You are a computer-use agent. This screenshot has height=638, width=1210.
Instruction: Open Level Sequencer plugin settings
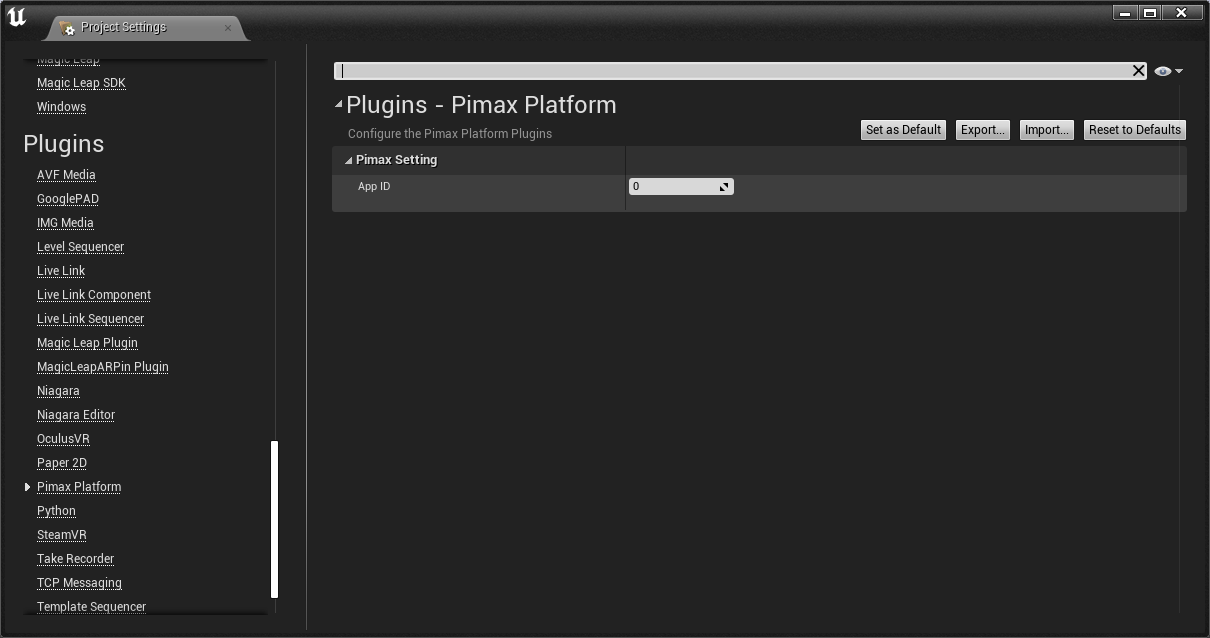(80, 247)
